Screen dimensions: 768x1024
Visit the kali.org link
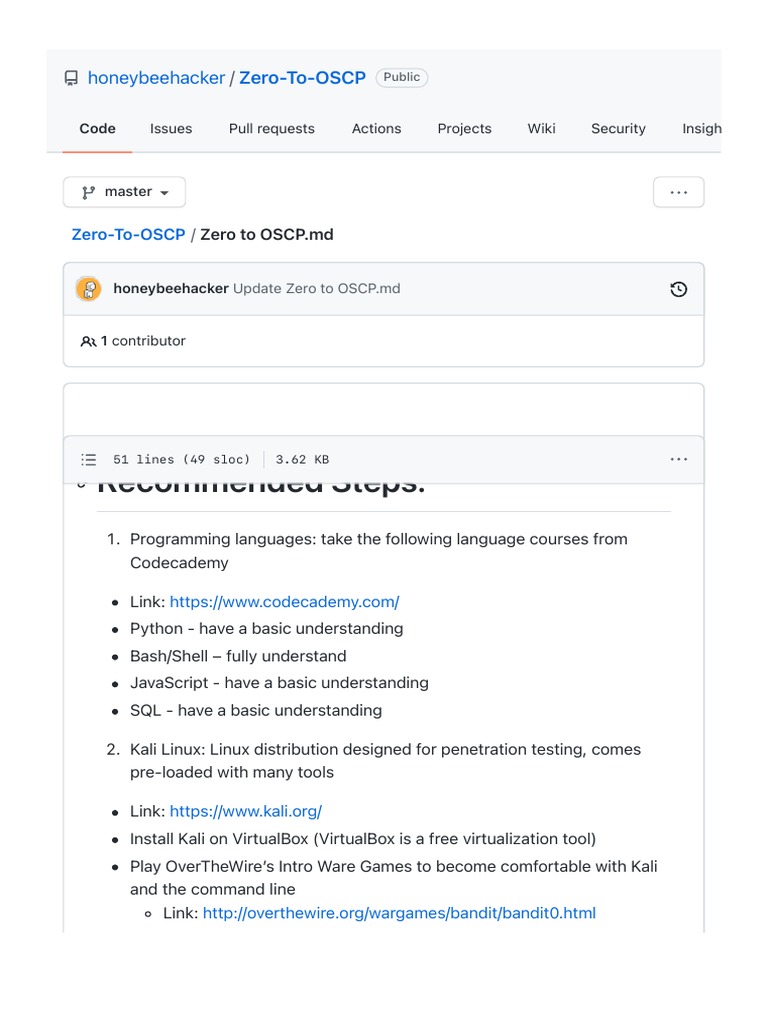(245, 811)
